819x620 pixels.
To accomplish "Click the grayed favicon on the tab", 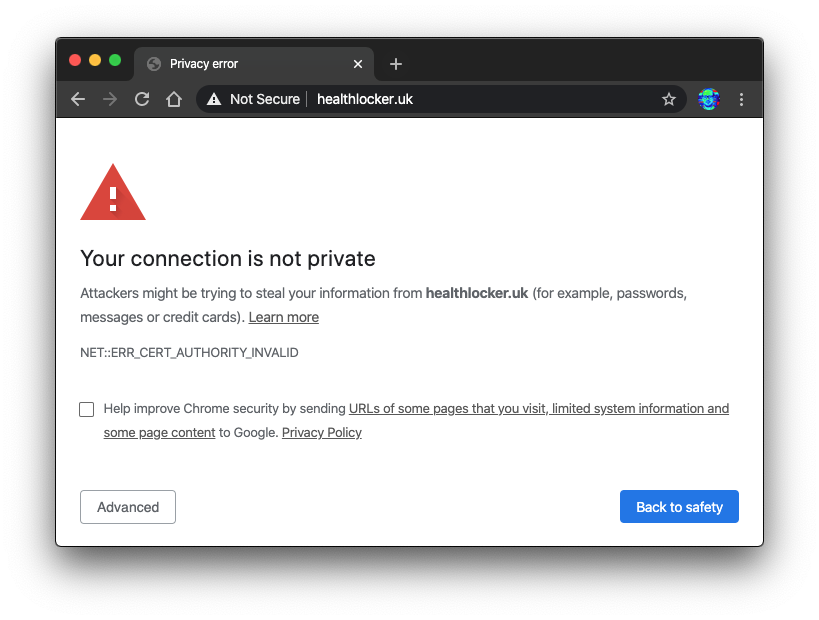I will click(x=153, y=63).
